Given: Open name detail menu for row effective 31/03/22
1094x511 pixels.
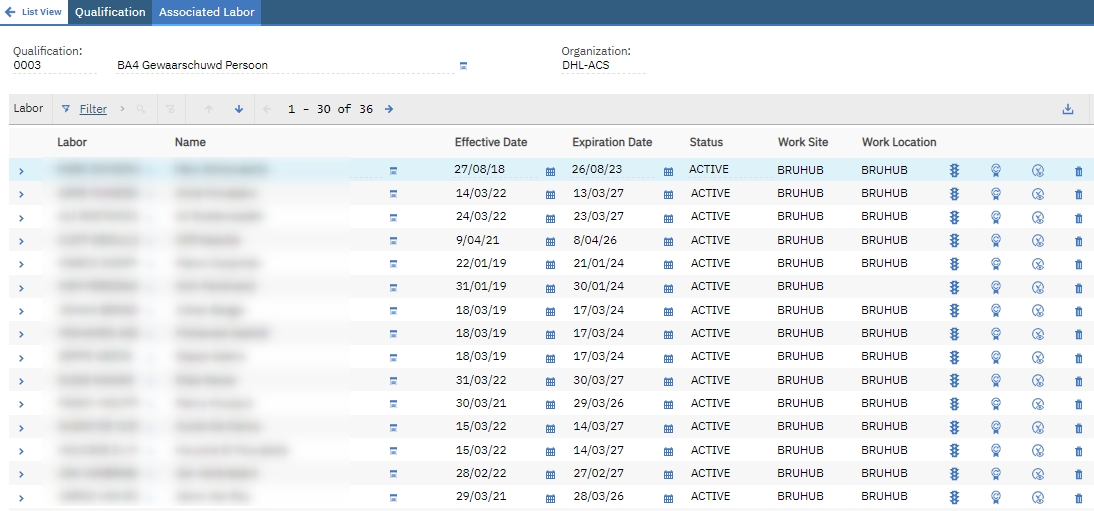Looking at the screenshot, I should pos(393,381).
